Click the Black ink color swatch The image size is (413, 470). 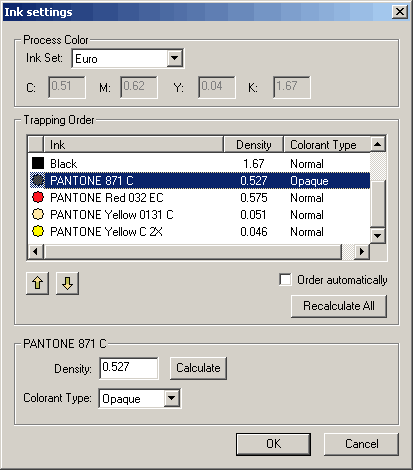(x=38, y=163)
